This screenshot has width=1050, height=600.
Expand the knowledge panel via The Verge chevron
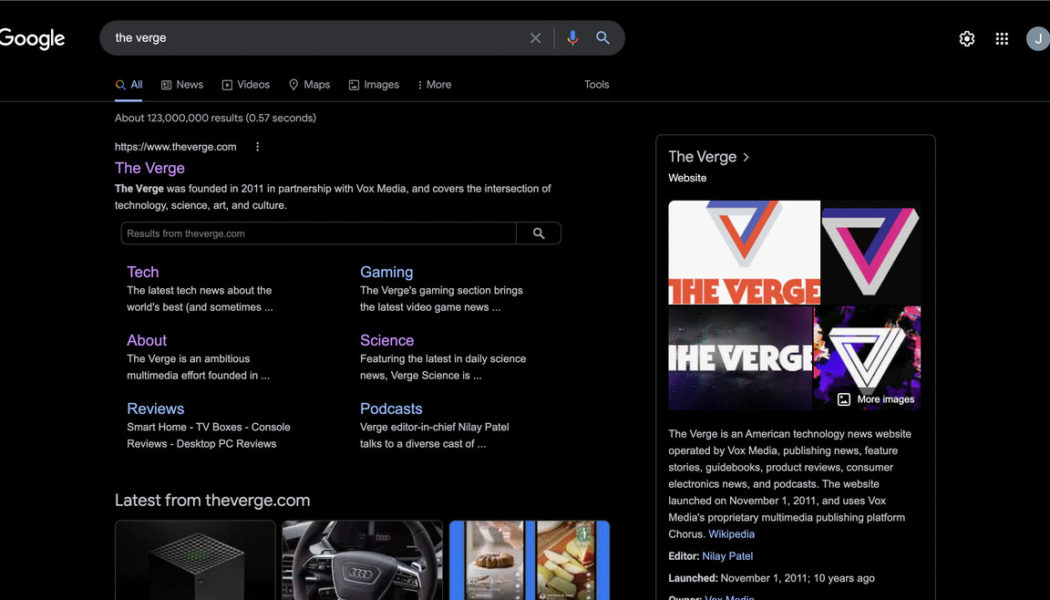pyautogui.click(x=746, y=156)
